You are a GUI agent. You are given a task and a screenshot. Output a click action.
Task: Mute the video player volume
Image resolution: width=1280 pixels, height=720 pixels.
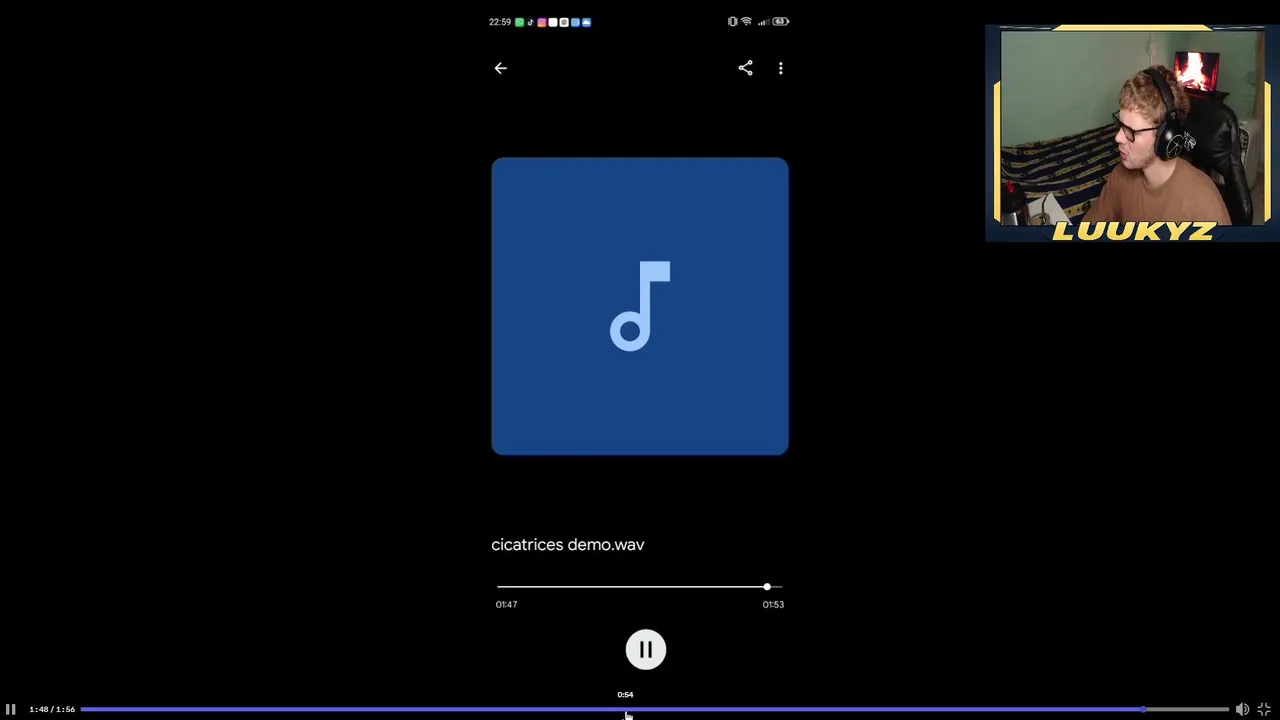pos(1242,709)
